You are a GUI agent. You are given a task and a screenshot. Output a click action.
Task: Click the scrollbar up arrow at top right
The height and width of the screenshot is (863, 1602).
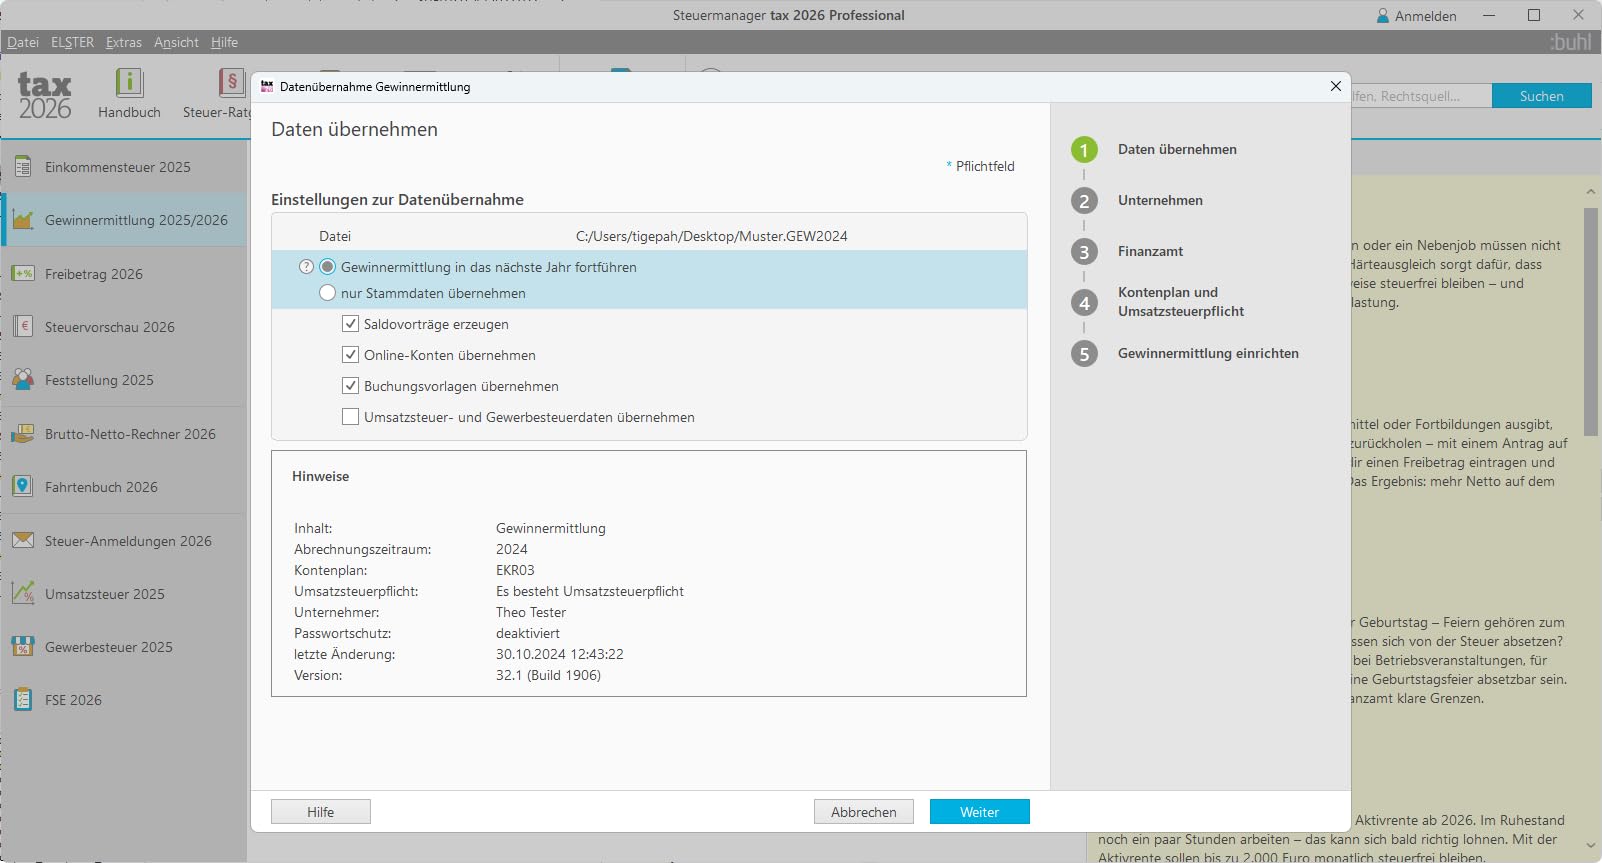(1591, 191)
